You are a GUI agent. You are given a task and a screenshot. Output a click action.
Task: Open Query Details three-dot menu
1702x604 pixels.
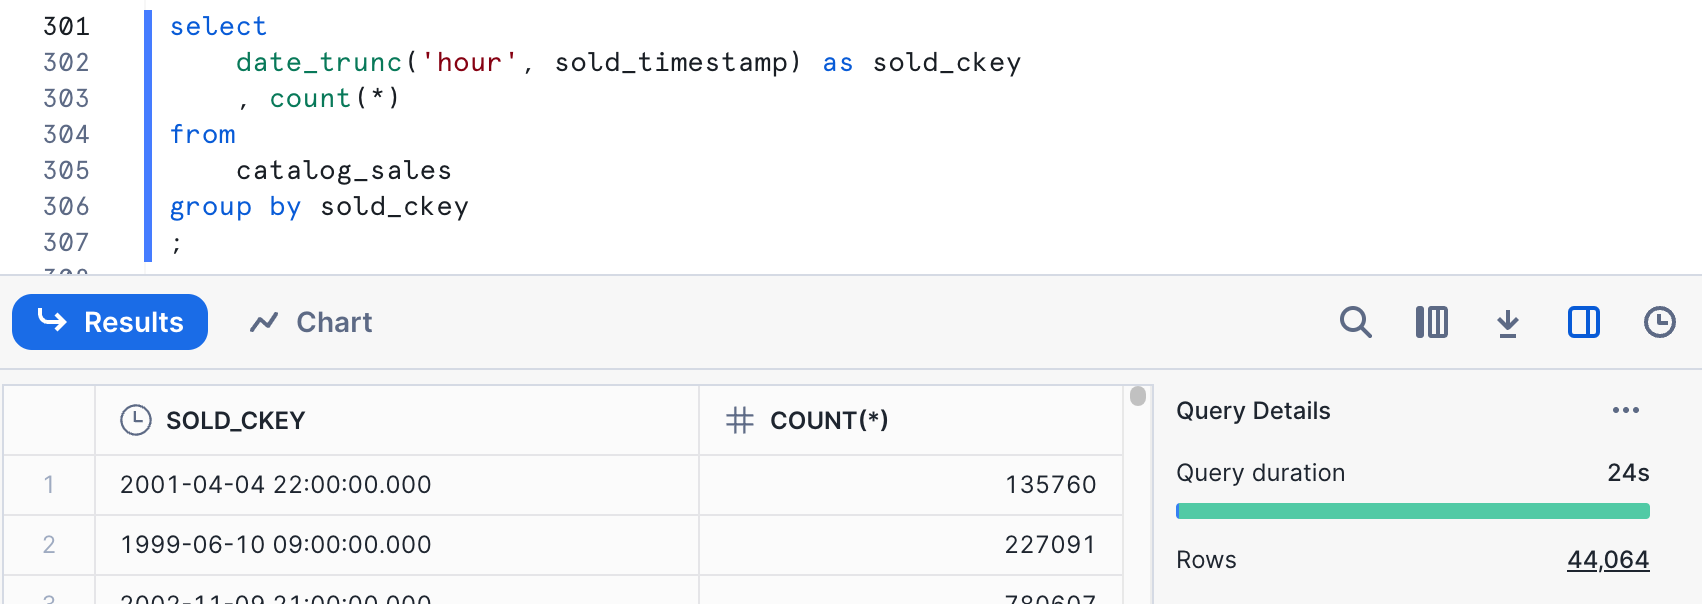point(1625,410)
